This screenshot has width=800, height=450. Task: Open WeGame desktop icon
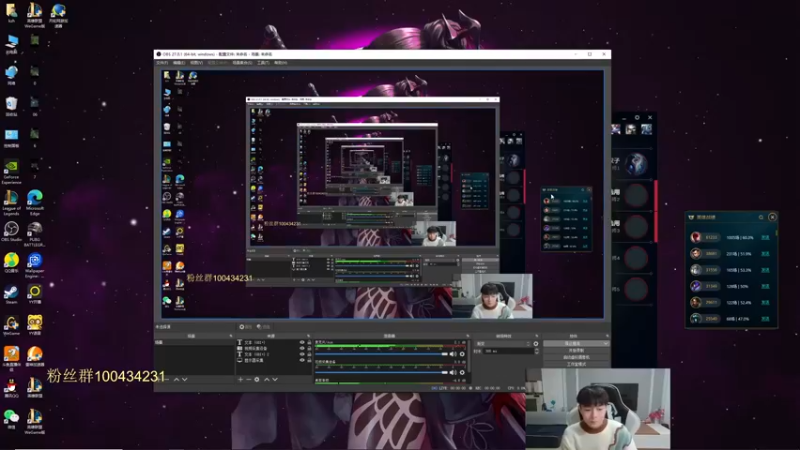pyautogui.click(x=11, y=325)
